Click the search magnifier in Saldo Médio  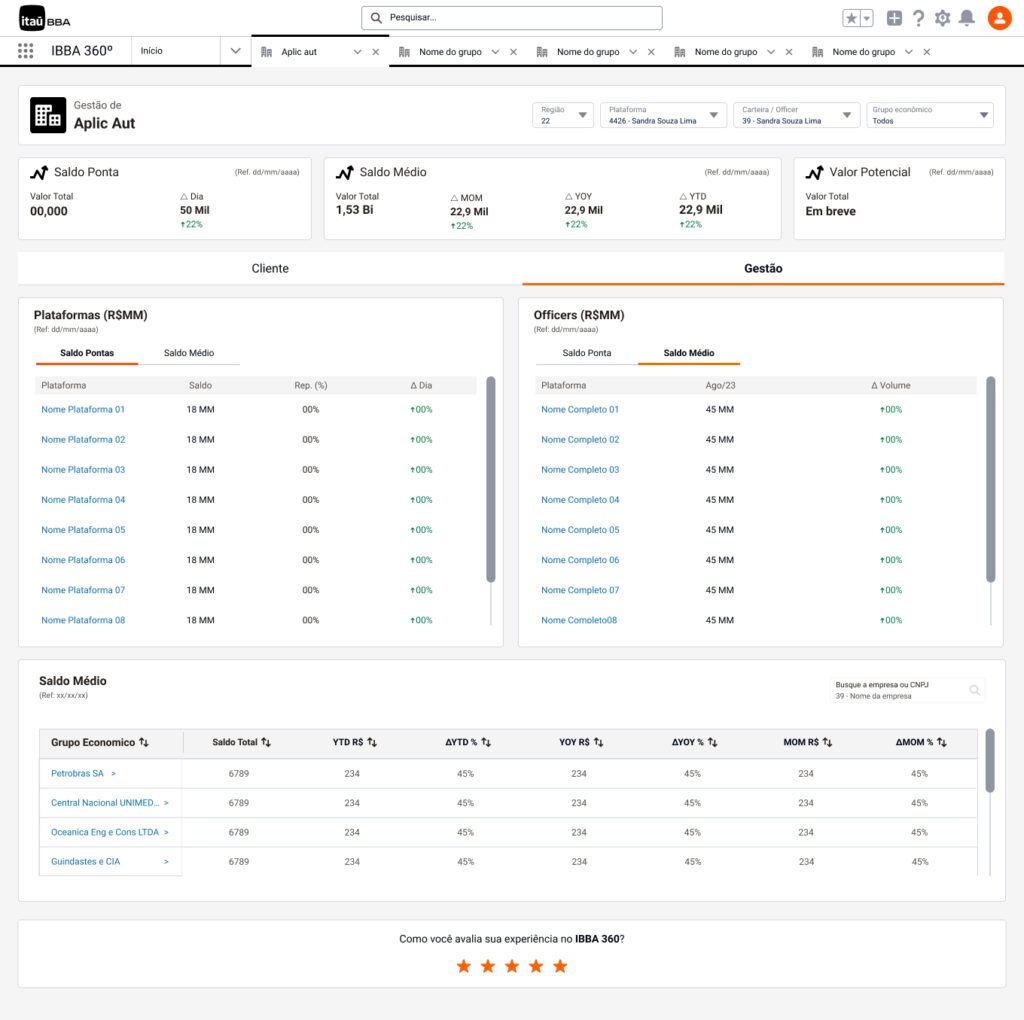point(975,690)
